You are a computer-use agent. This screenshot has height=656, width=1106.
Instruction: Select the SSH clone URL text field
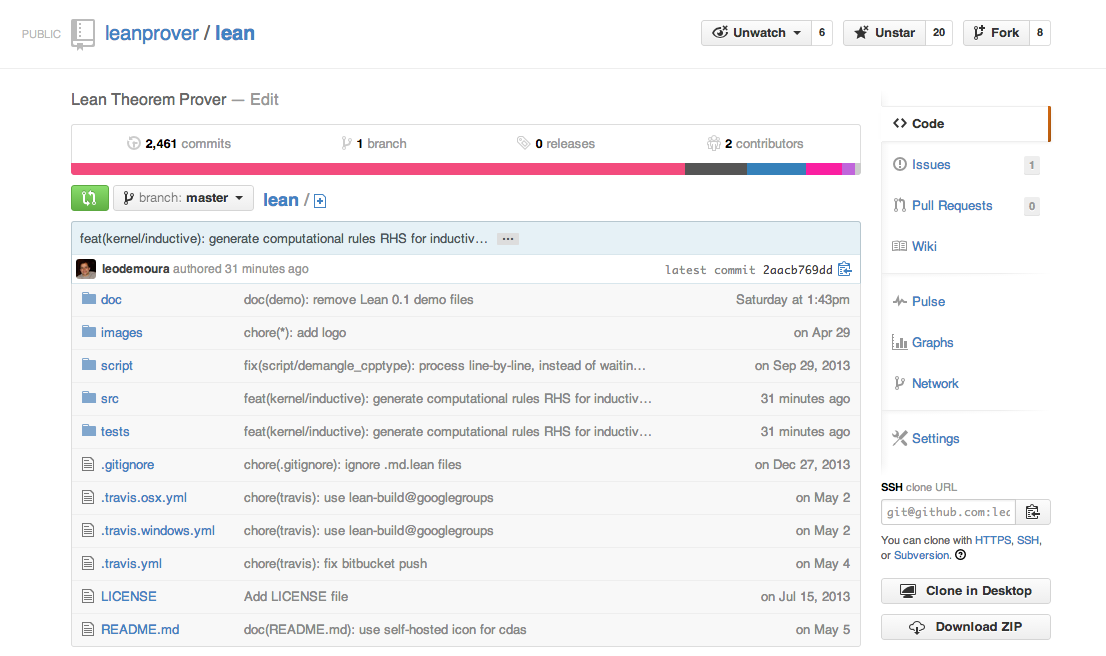click(948, 512)
